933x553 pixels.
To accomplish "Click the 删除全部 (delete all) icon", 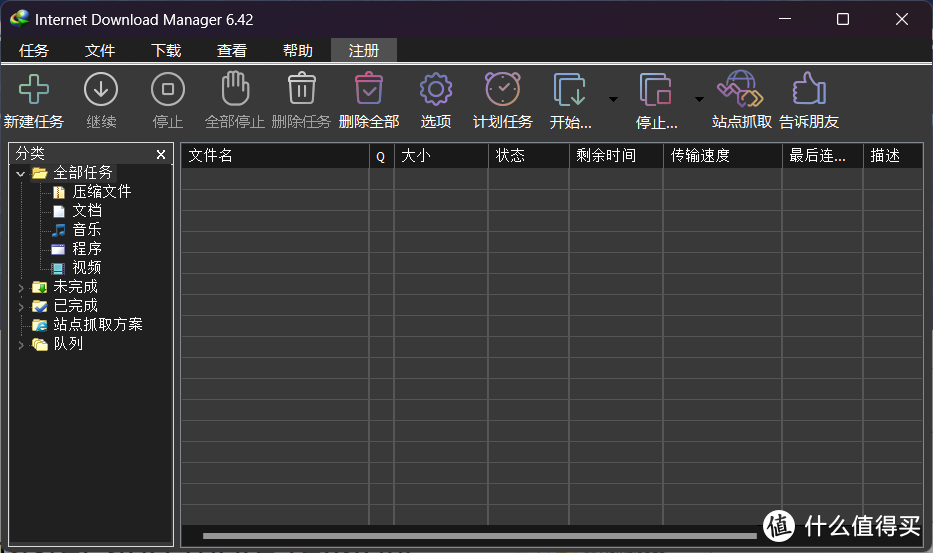I will [x=369, y=88].
